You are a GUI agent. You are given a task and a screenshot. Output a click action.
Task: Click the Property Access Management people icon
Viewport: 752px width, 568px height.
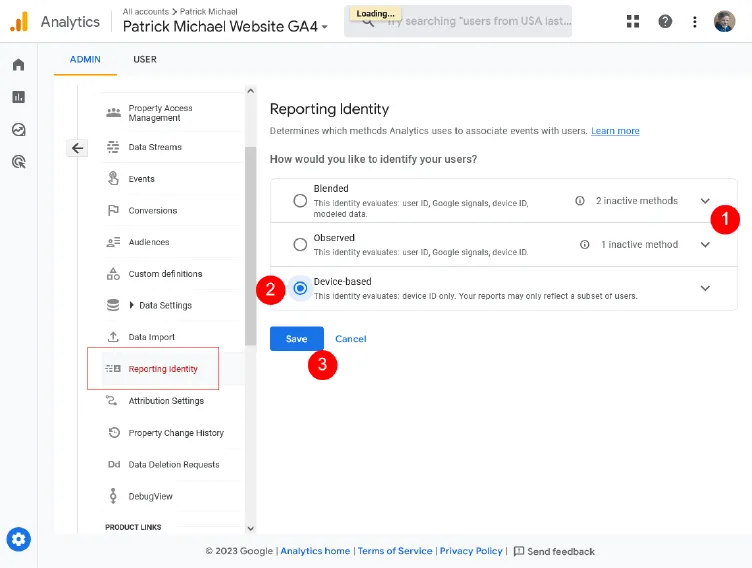coord(113,113)
